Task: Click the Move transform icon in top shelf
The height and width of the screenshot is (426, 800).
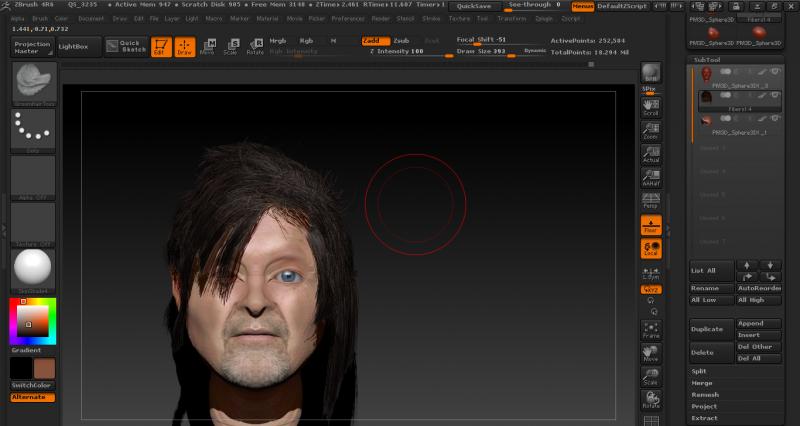Action: tap(207, 46)
